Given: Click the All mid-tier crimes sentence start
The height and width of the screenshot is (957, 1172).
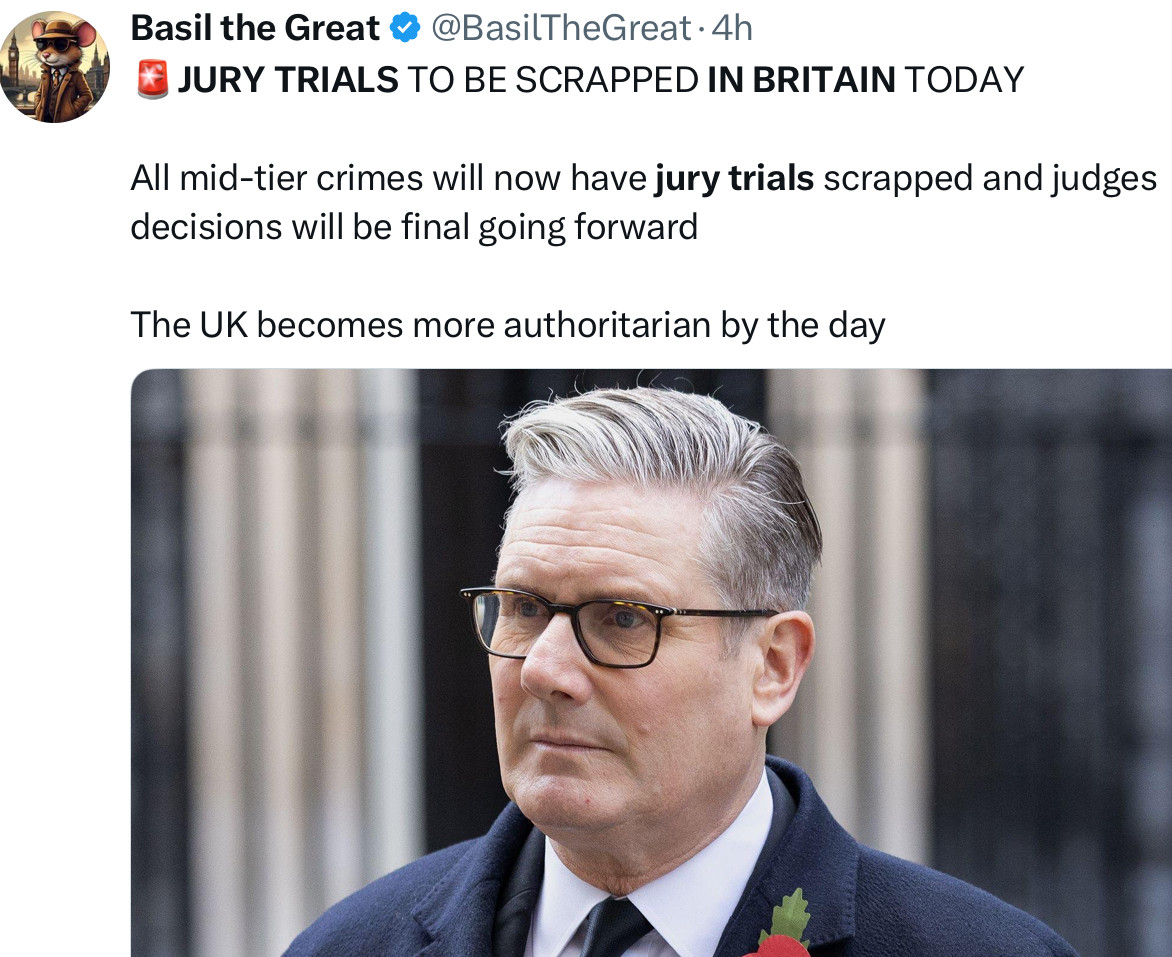Looking at the screenshot, I should pyautogui.click(x=277, y=179).
